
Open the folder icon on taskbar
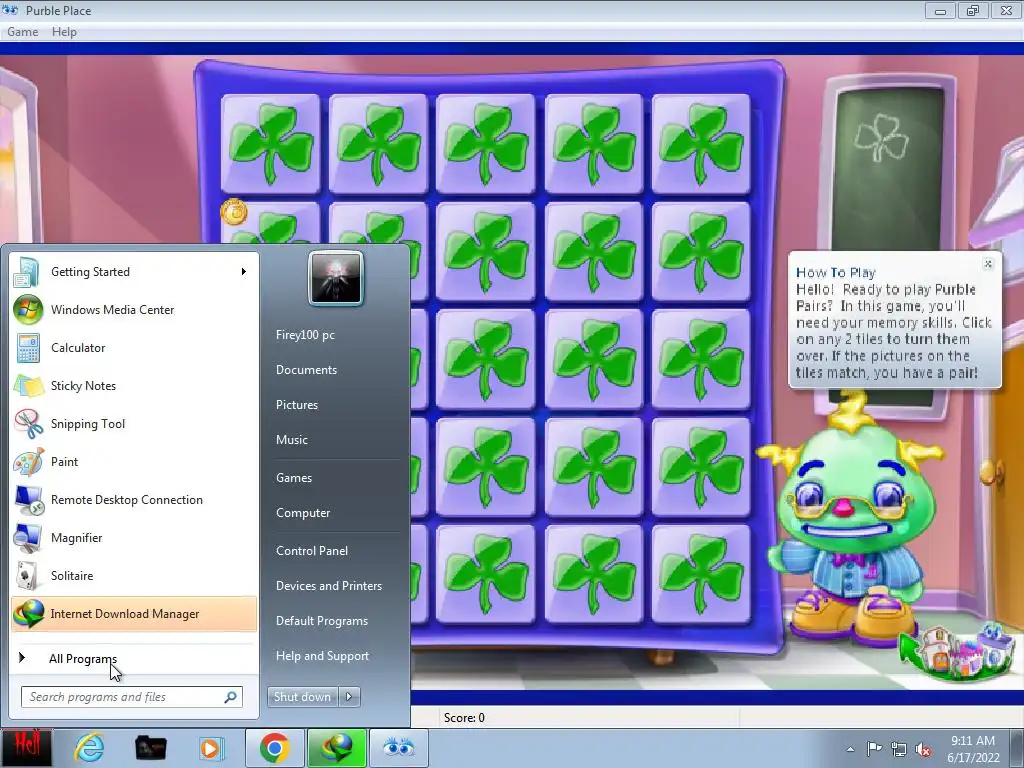click(150, 748)
